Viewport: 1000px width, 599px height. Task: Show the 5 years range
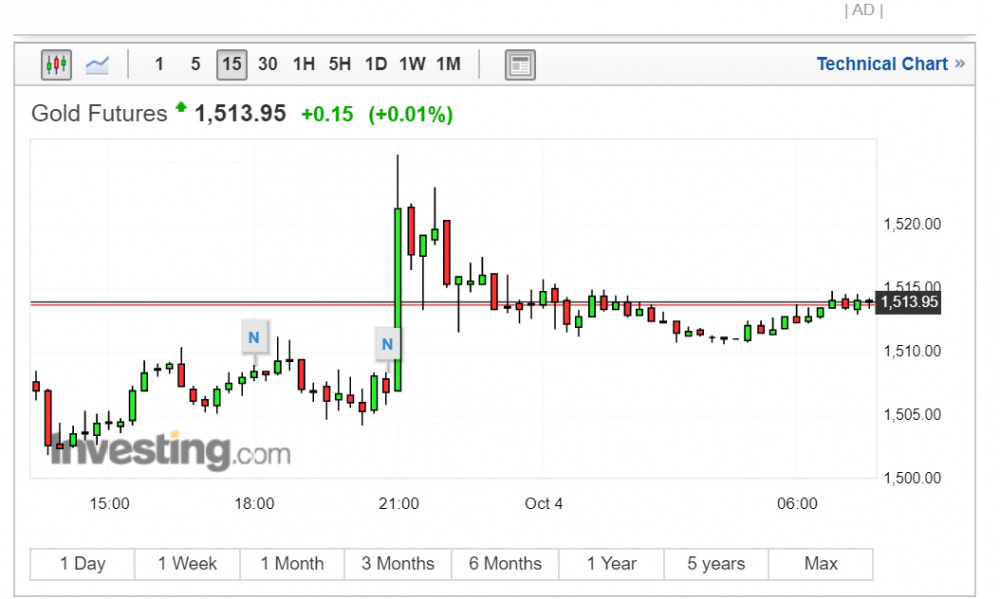tap(716, 564)
